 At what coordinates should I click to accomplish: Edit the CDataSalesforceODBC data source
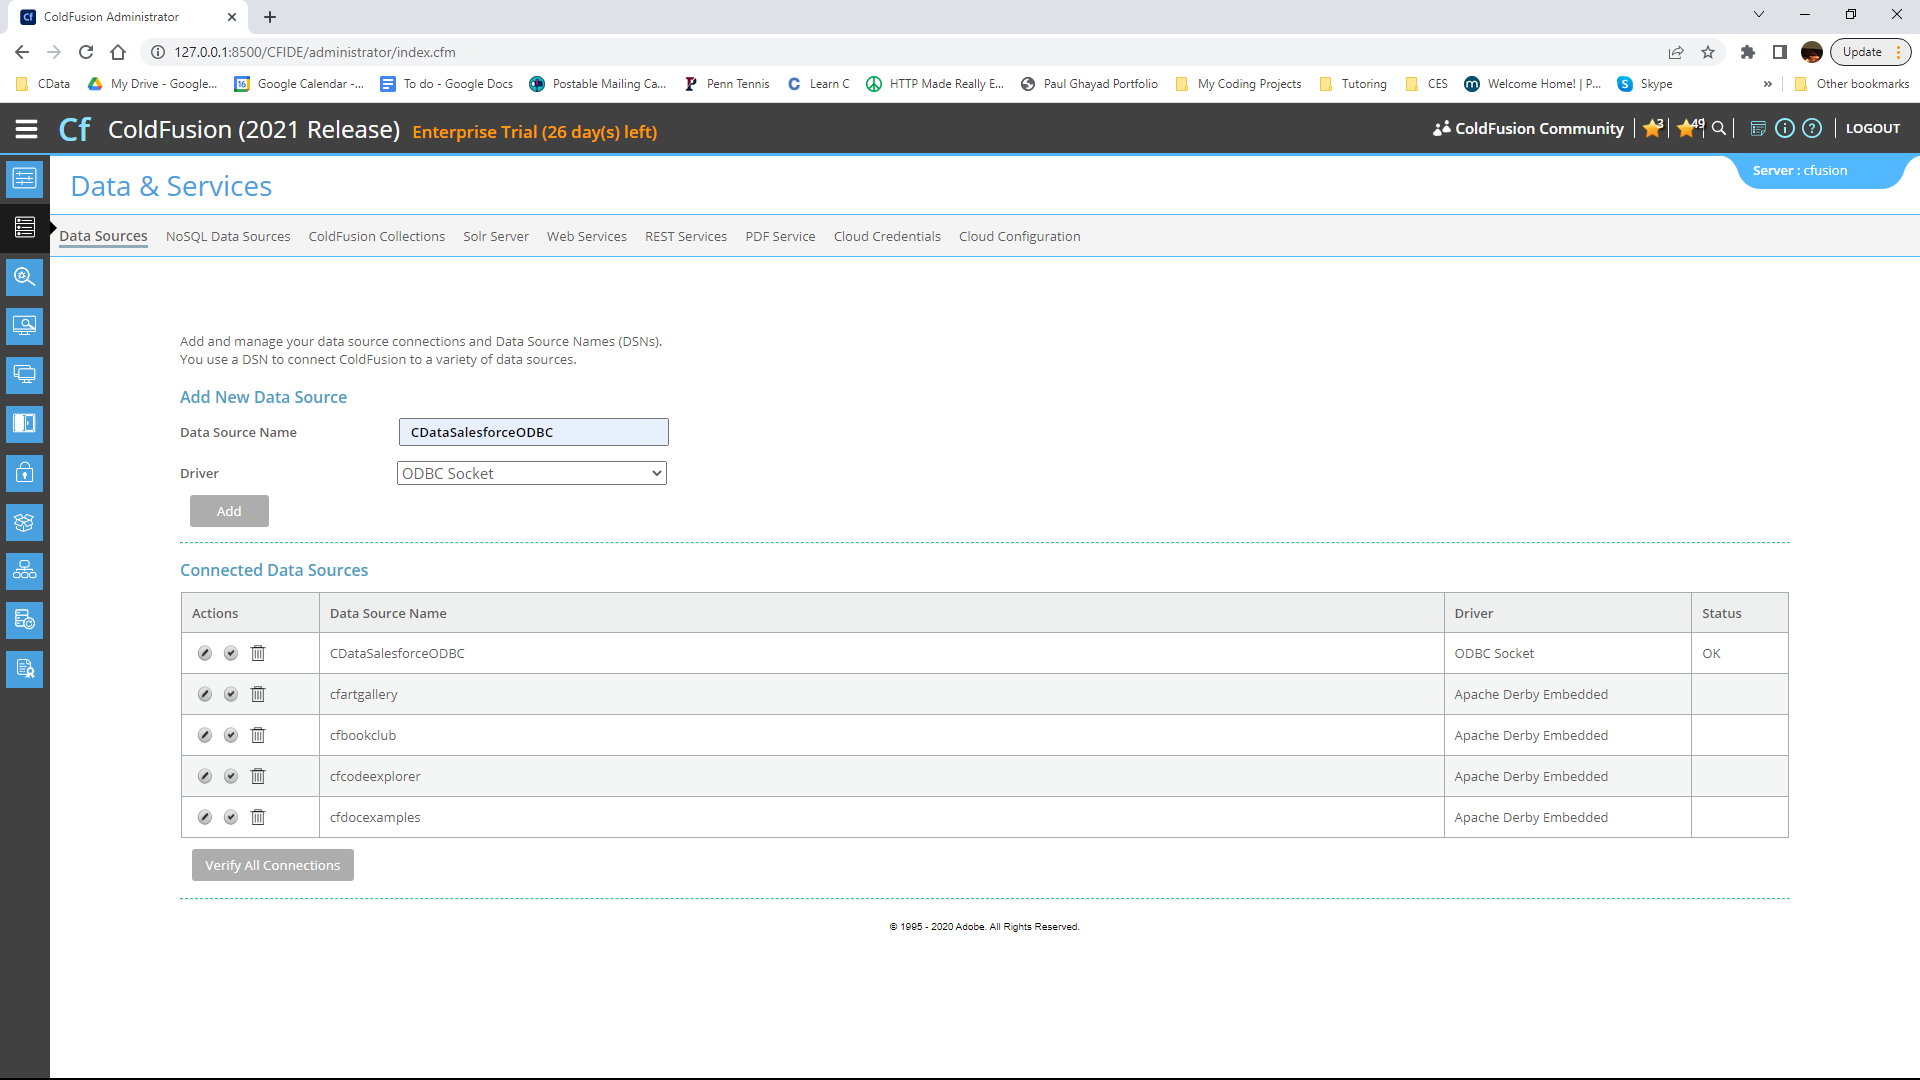coord(205,653)
